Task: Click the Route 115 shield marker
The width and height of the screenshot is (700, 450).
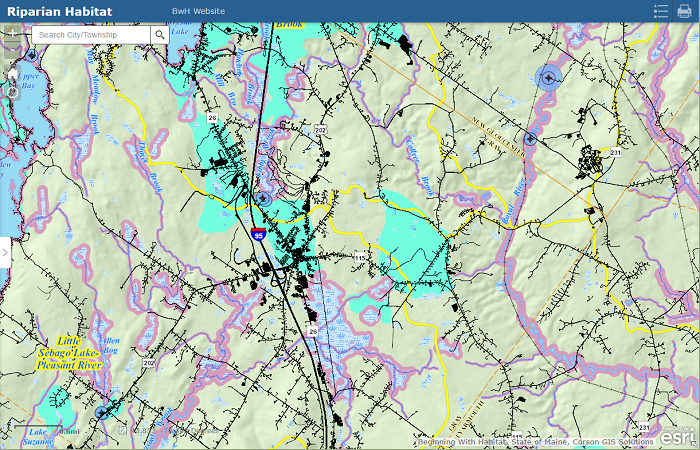Action: [x=358, y=258]
